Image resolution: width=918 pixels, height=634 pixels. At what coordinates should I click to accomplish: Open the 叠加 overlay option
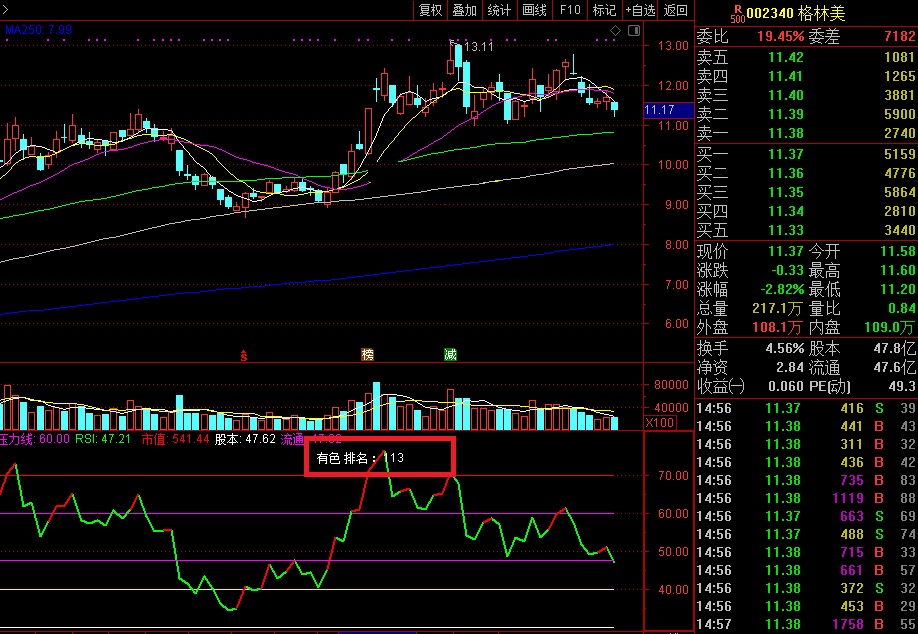pyautogui.click(x=465, y=10)
